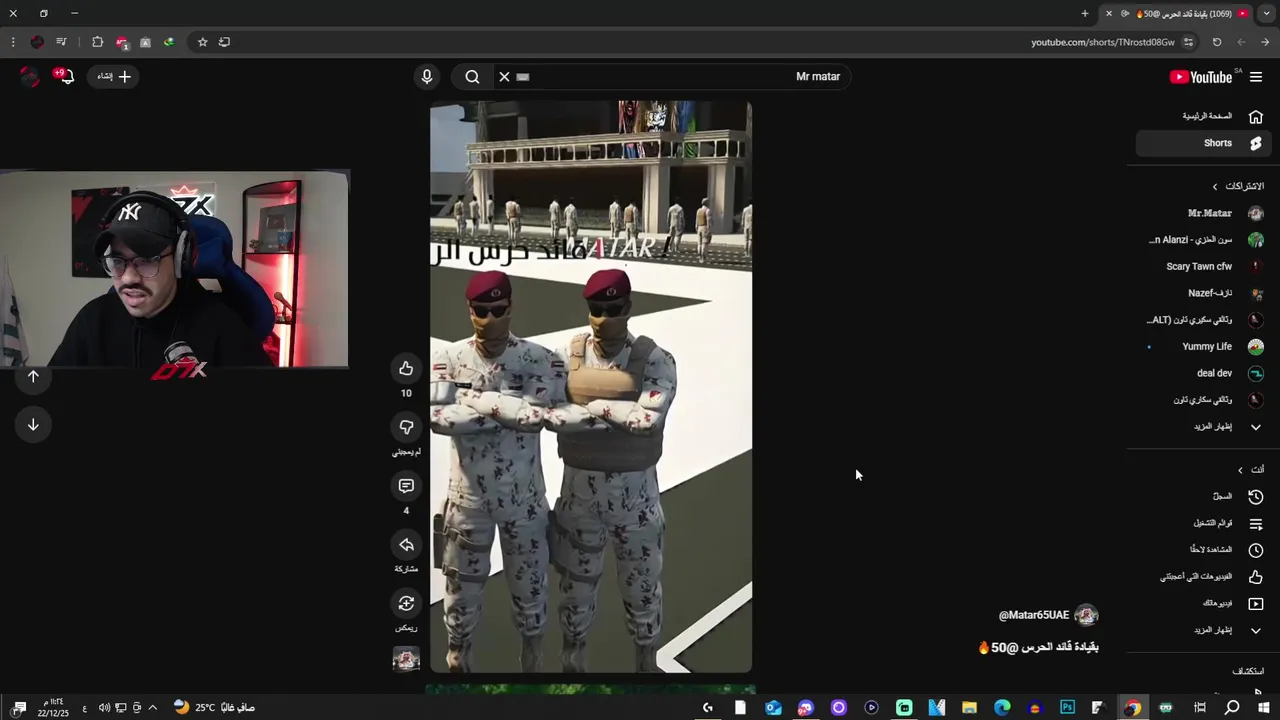
Task: Open browser tab search dropdown
Action: click(x=1266, y=13)
